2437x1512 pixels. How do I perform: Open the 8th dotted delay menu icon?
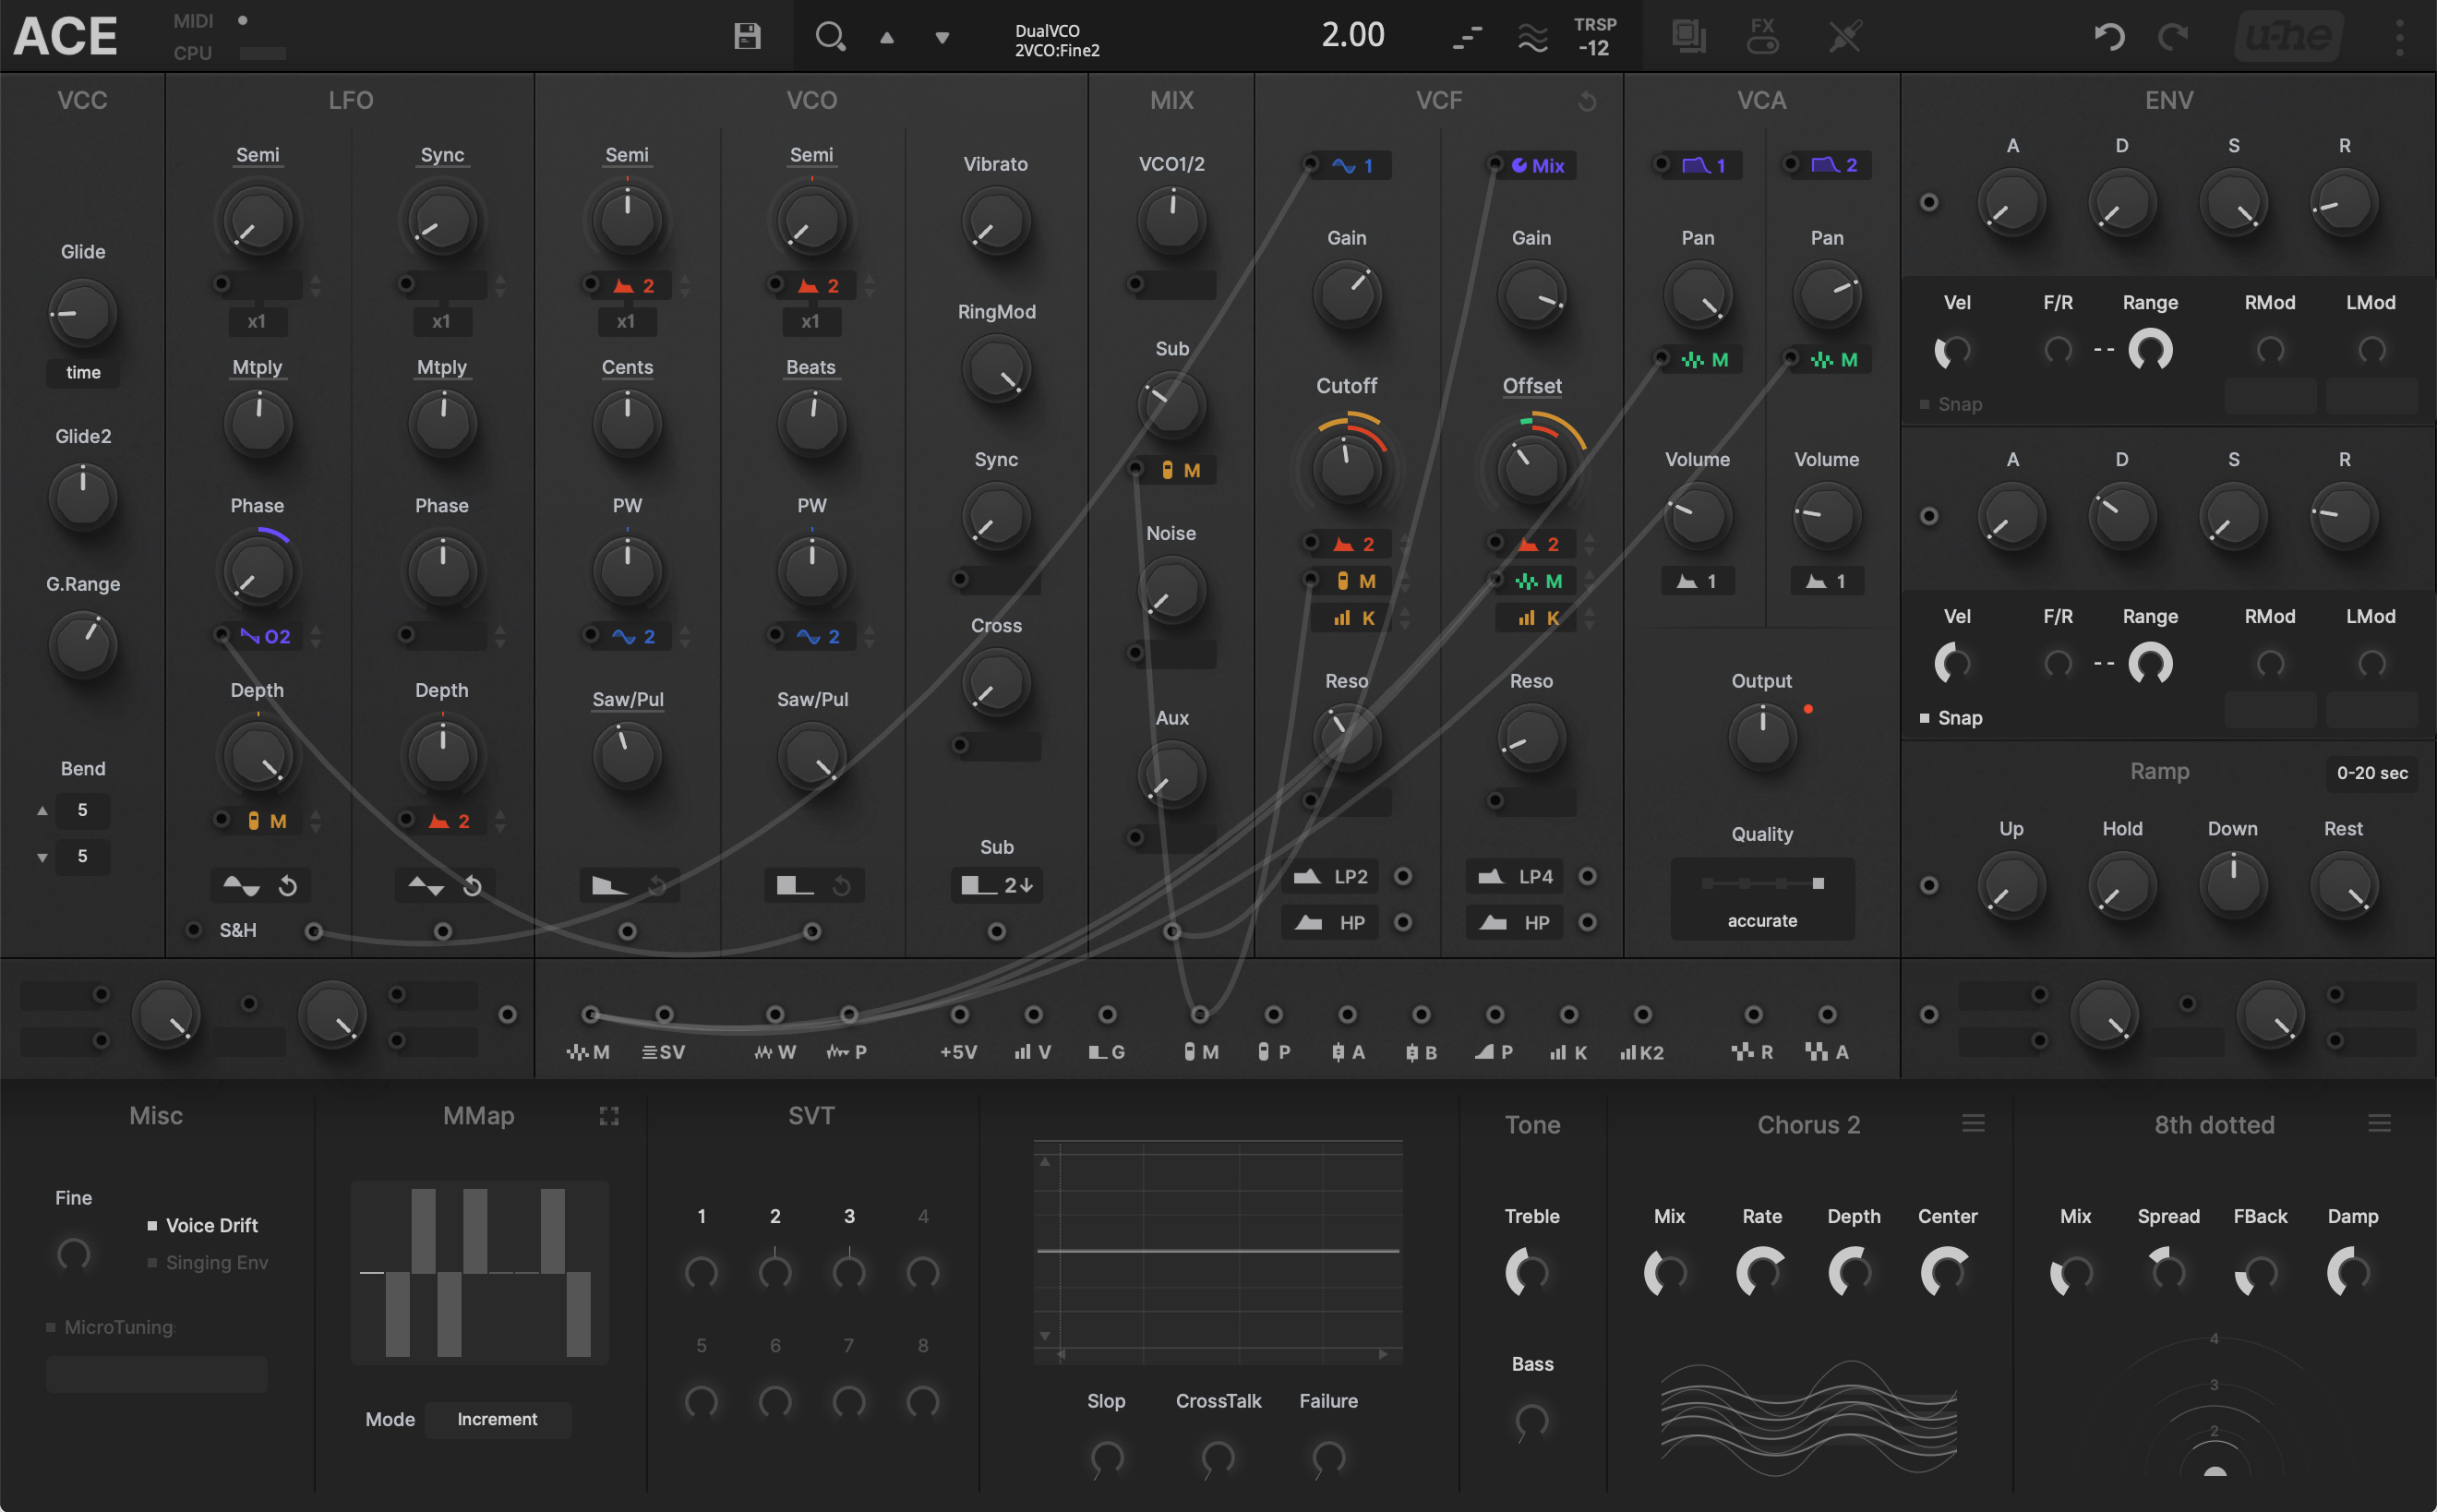pos(2380,1124)
